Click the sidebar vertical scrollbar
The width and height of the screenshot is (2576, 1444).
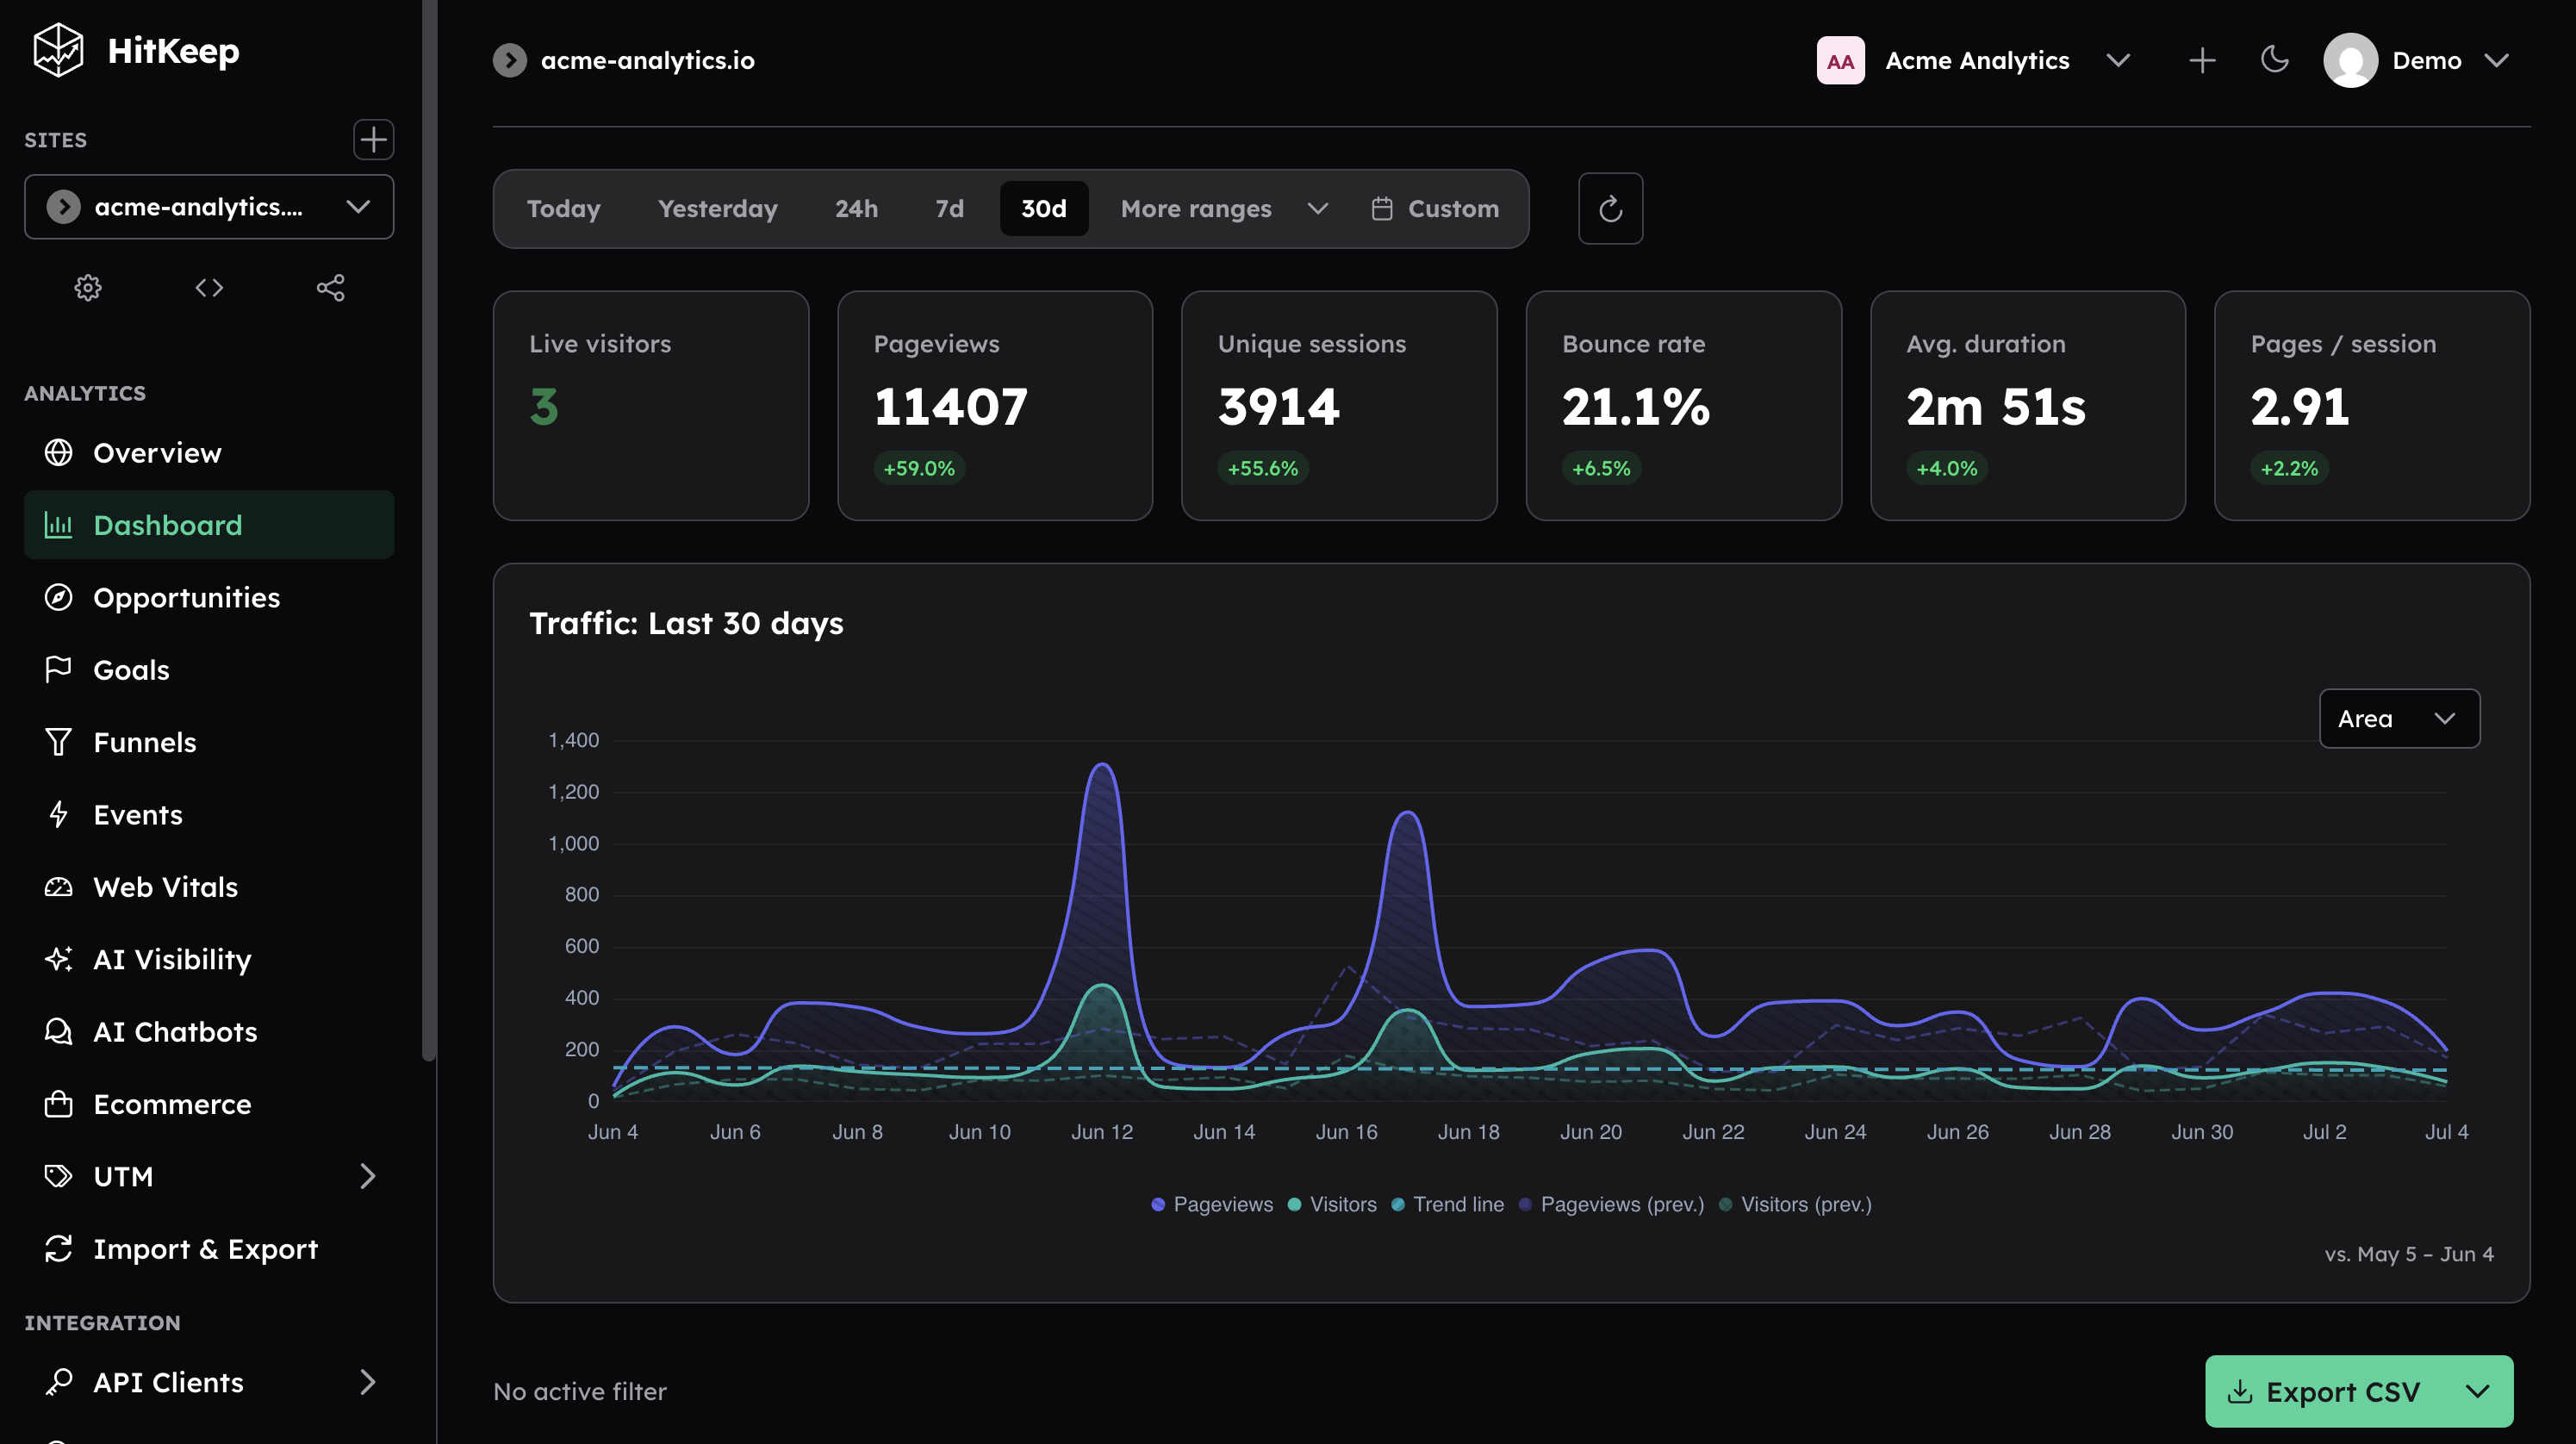click(x=429, y=530)
